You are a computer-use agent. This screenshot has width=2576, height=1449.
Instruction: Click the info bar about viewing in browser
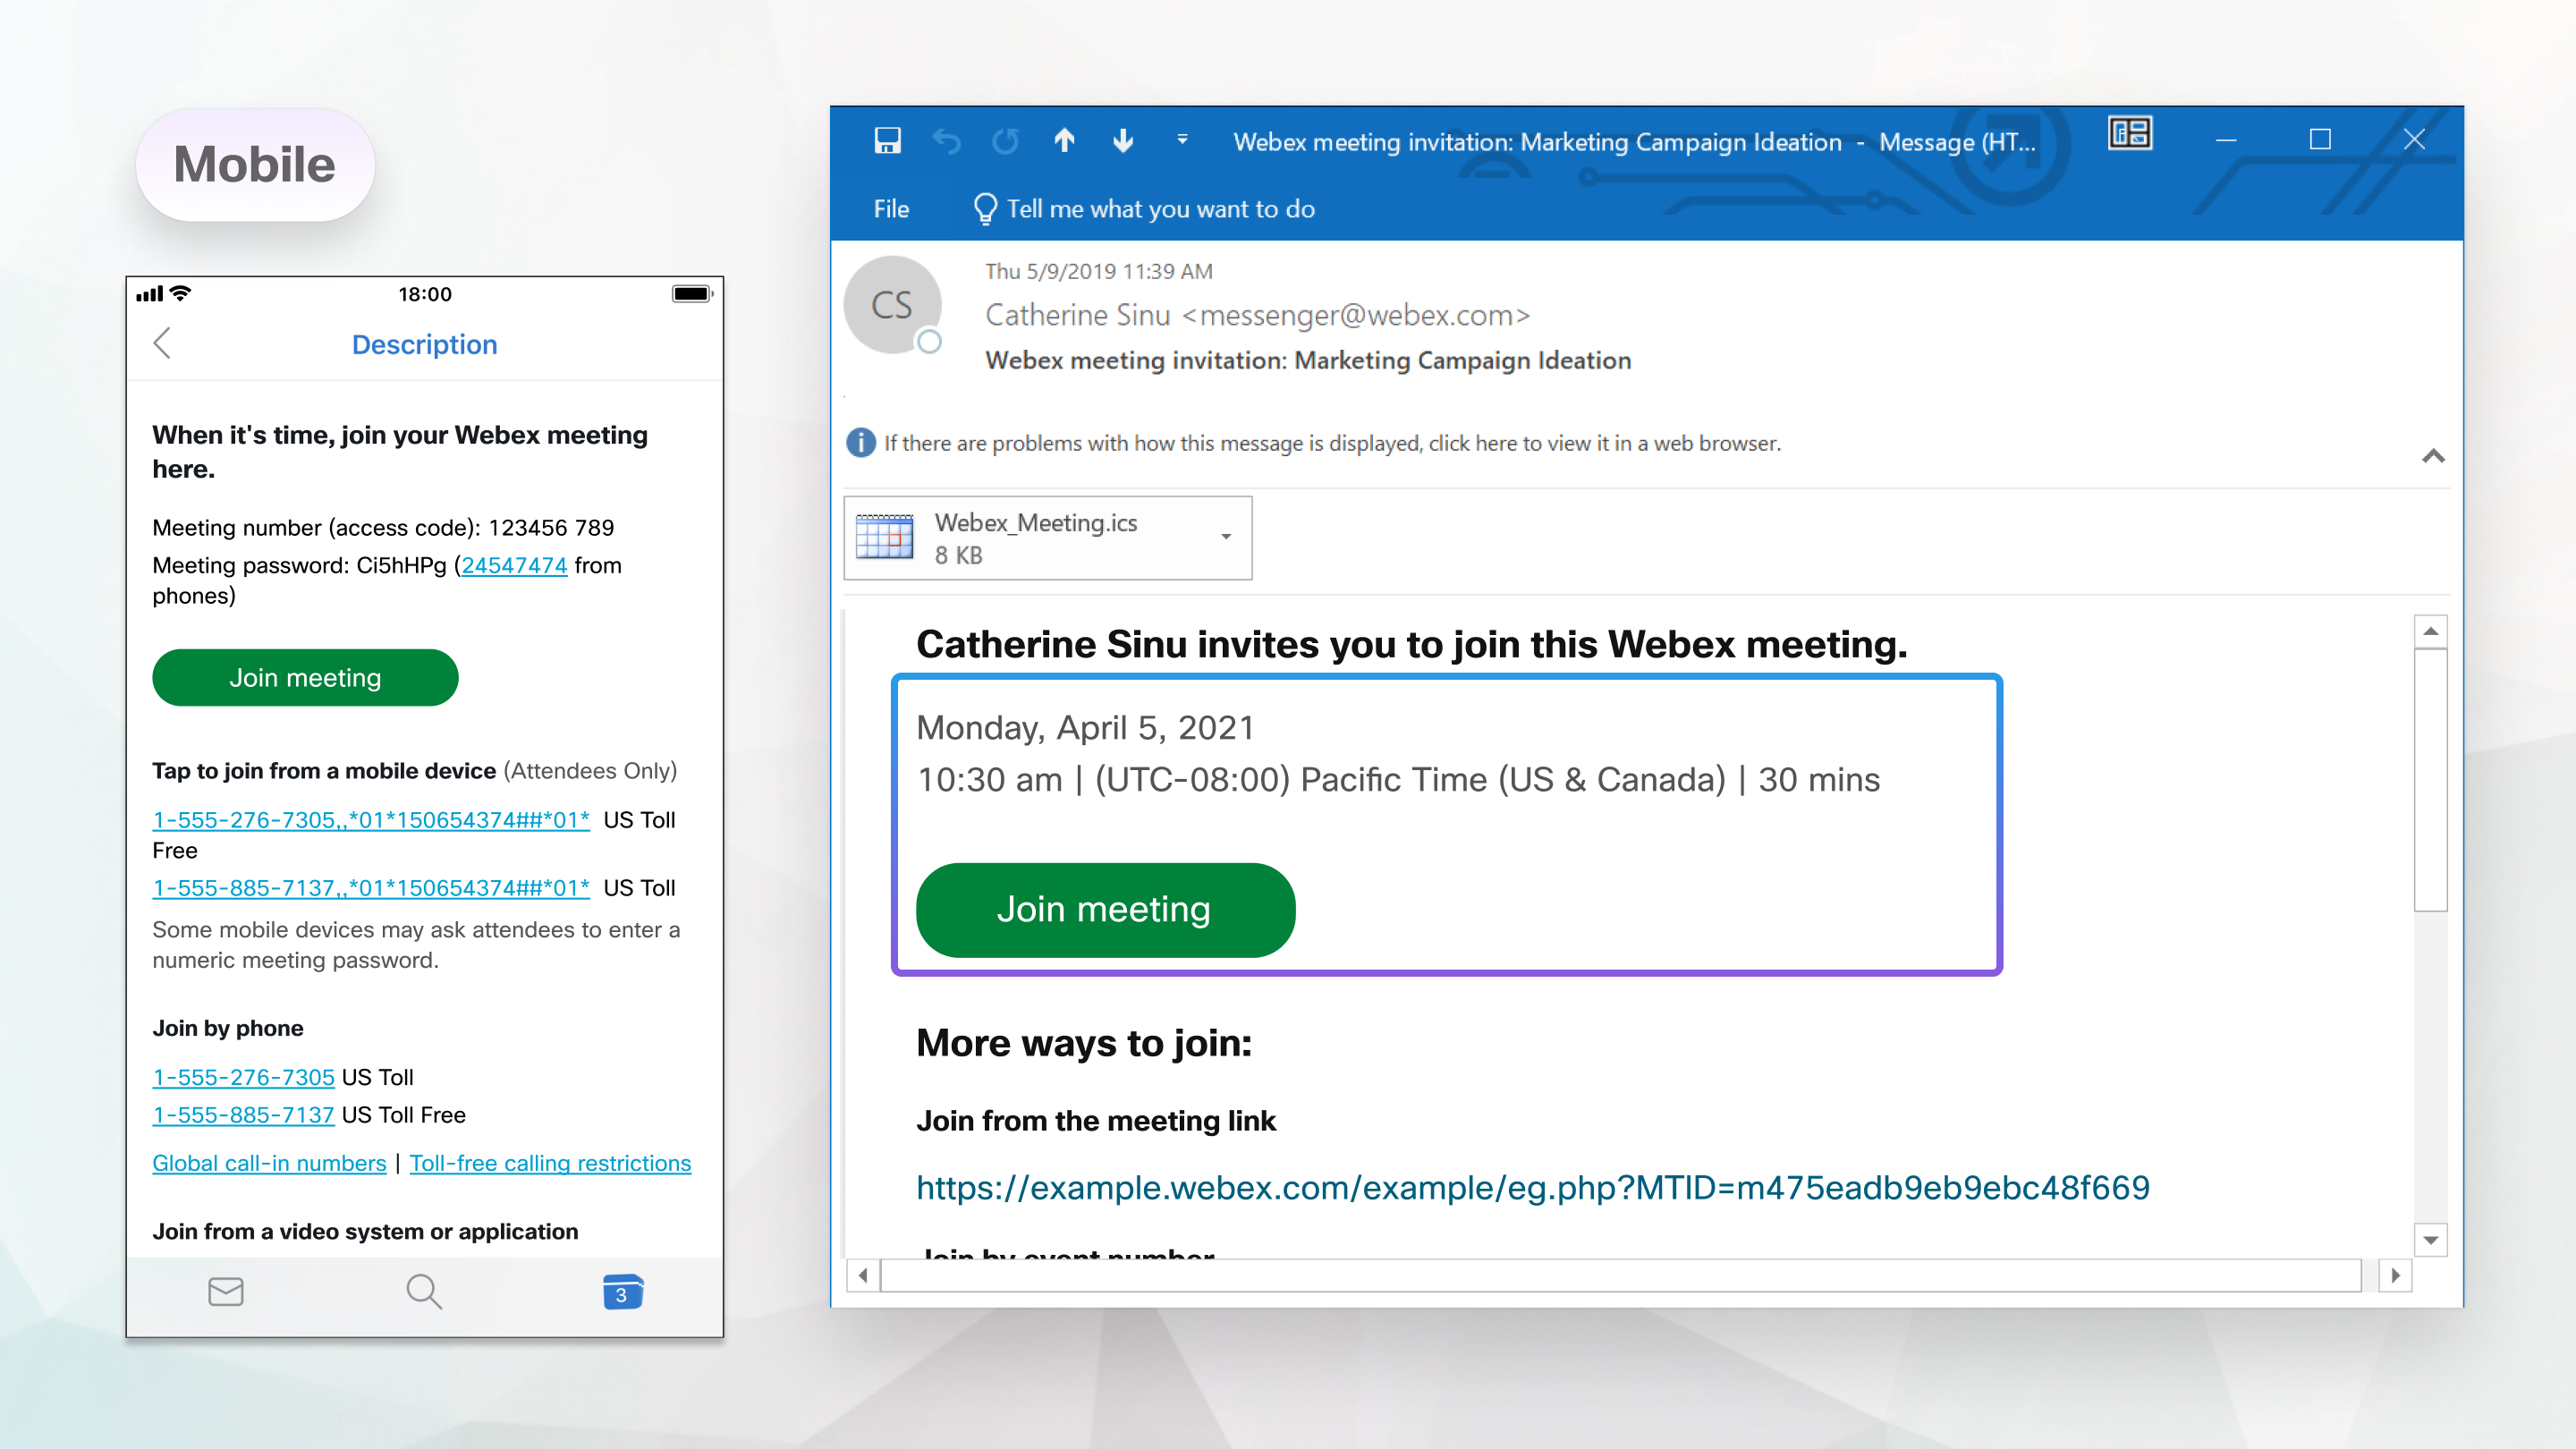[1332, 443]
